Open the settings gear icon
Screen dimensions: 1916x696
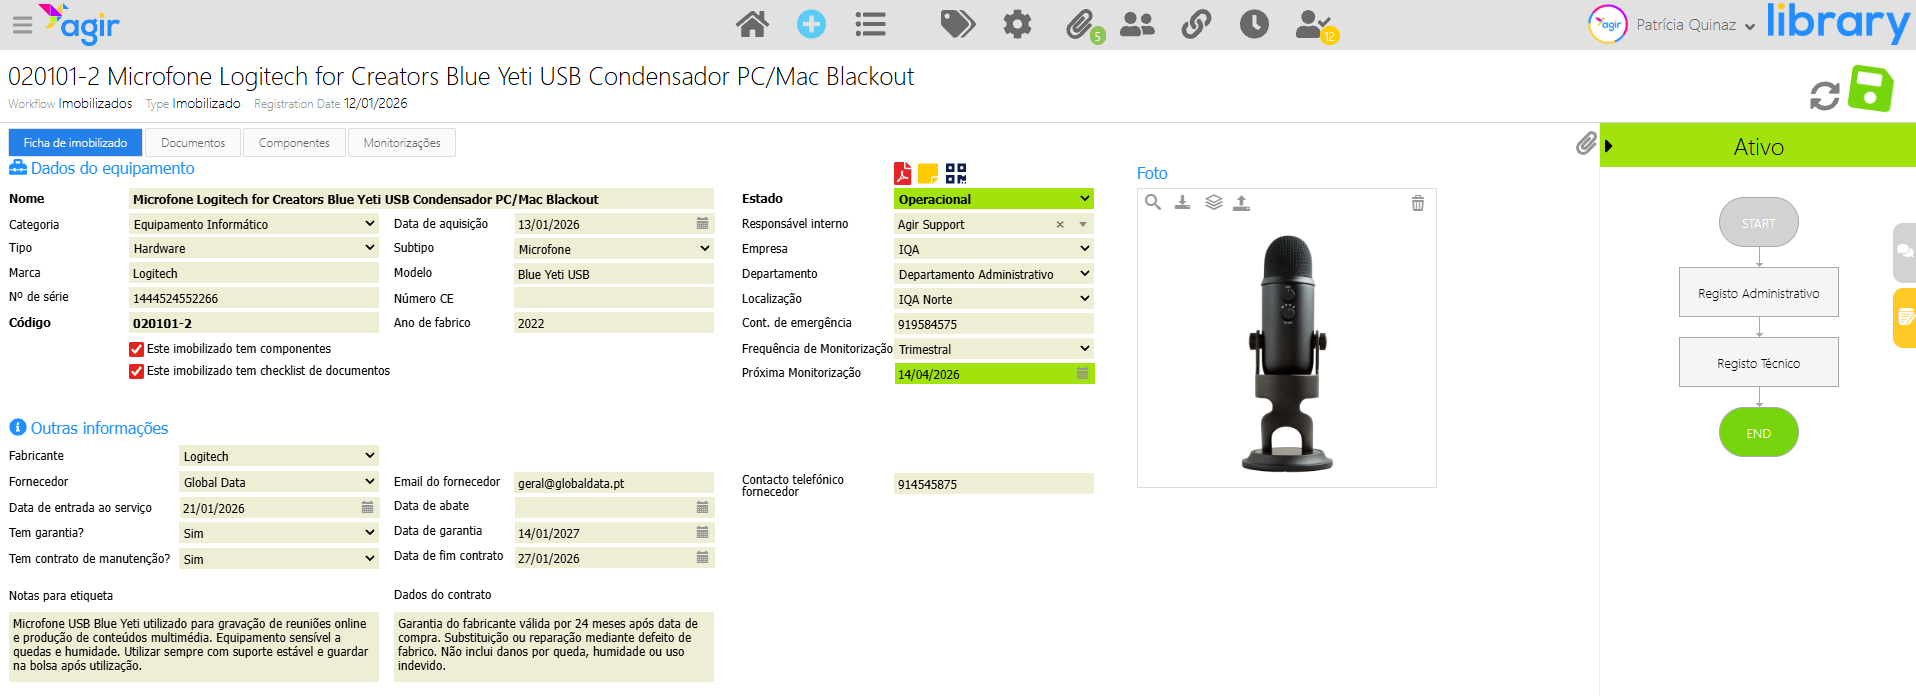coord(1017,24)
